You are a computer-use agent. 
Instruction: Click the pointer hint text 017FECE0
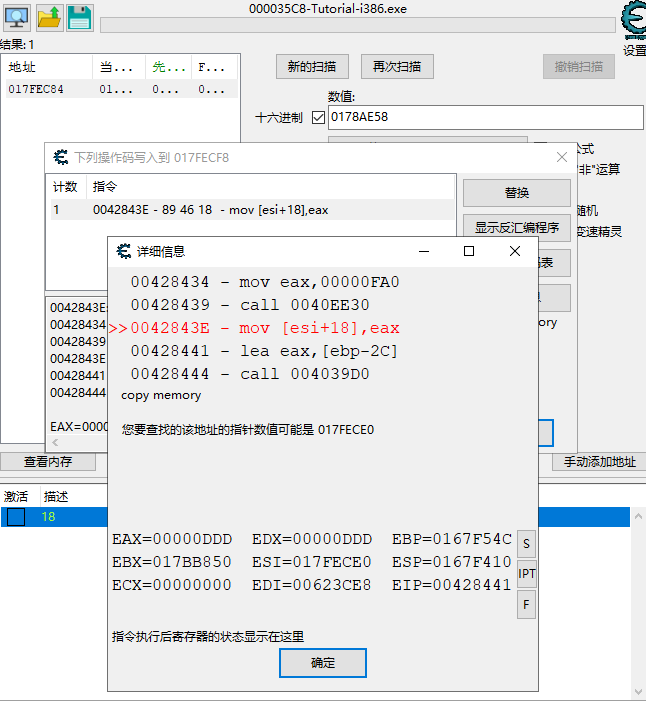248,430
